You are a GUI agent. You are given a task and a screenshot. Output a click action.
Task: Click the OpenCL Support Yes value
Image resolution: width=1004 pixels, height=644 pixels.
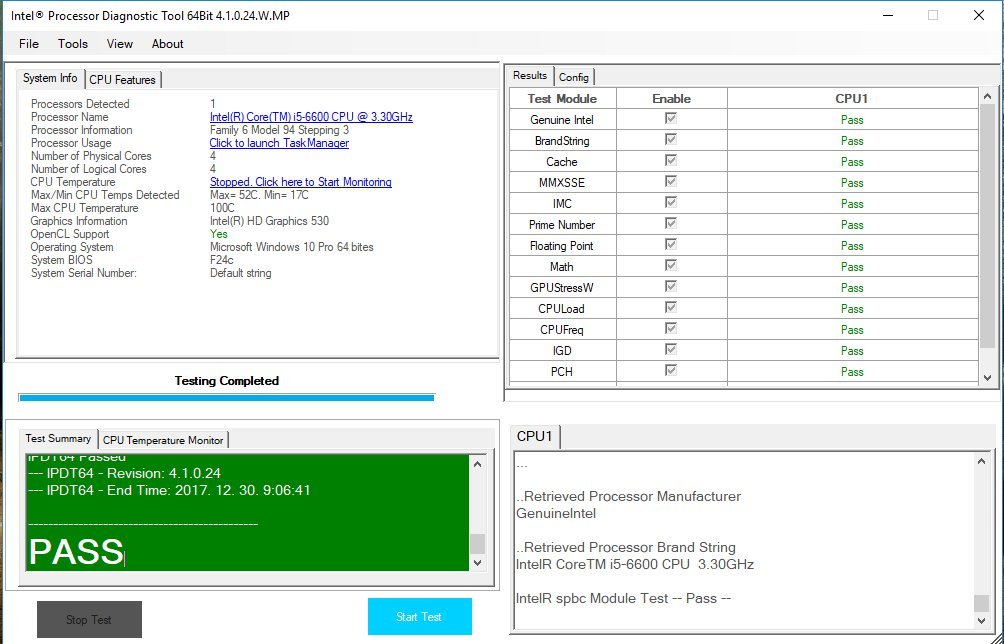pyautogui.click(x=218, y=234)
